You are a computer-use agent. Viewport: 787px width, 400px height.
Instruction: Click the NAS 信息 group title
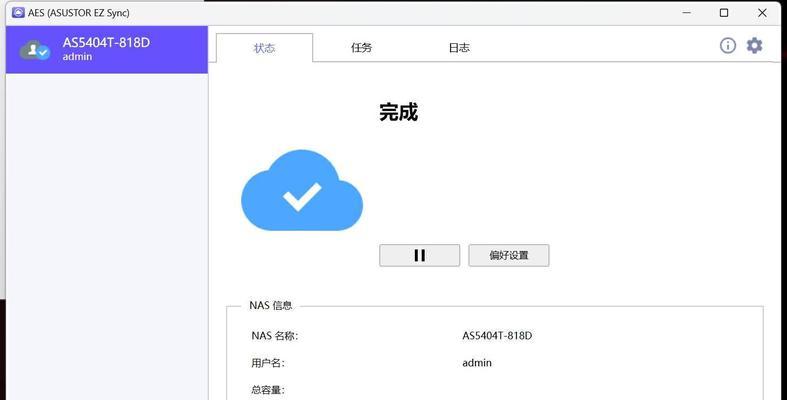[271, 305]
